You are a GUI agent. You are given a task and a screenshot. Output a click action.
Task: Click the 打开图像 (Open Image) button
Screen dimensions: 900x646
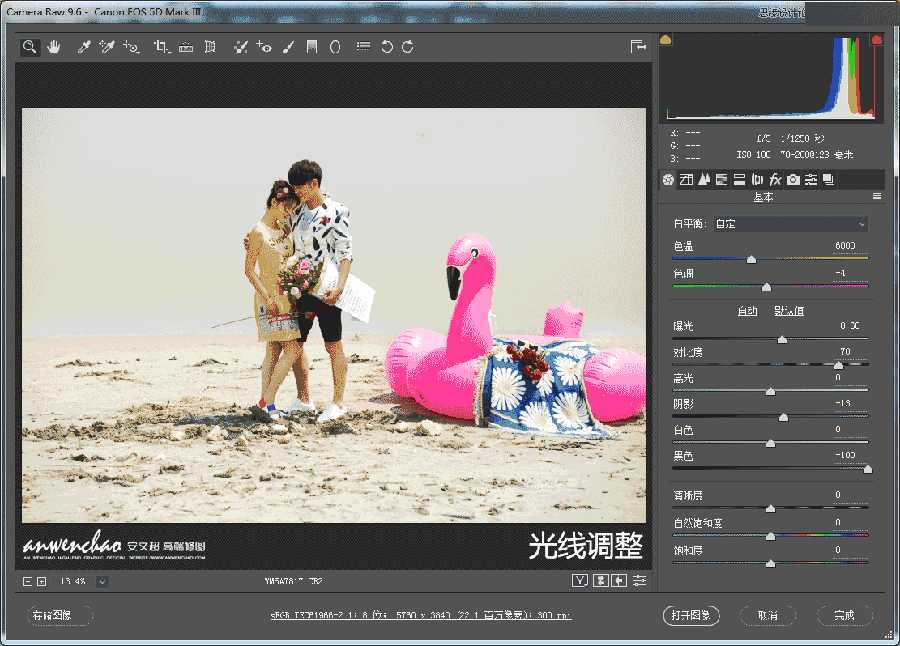[690, 615]
